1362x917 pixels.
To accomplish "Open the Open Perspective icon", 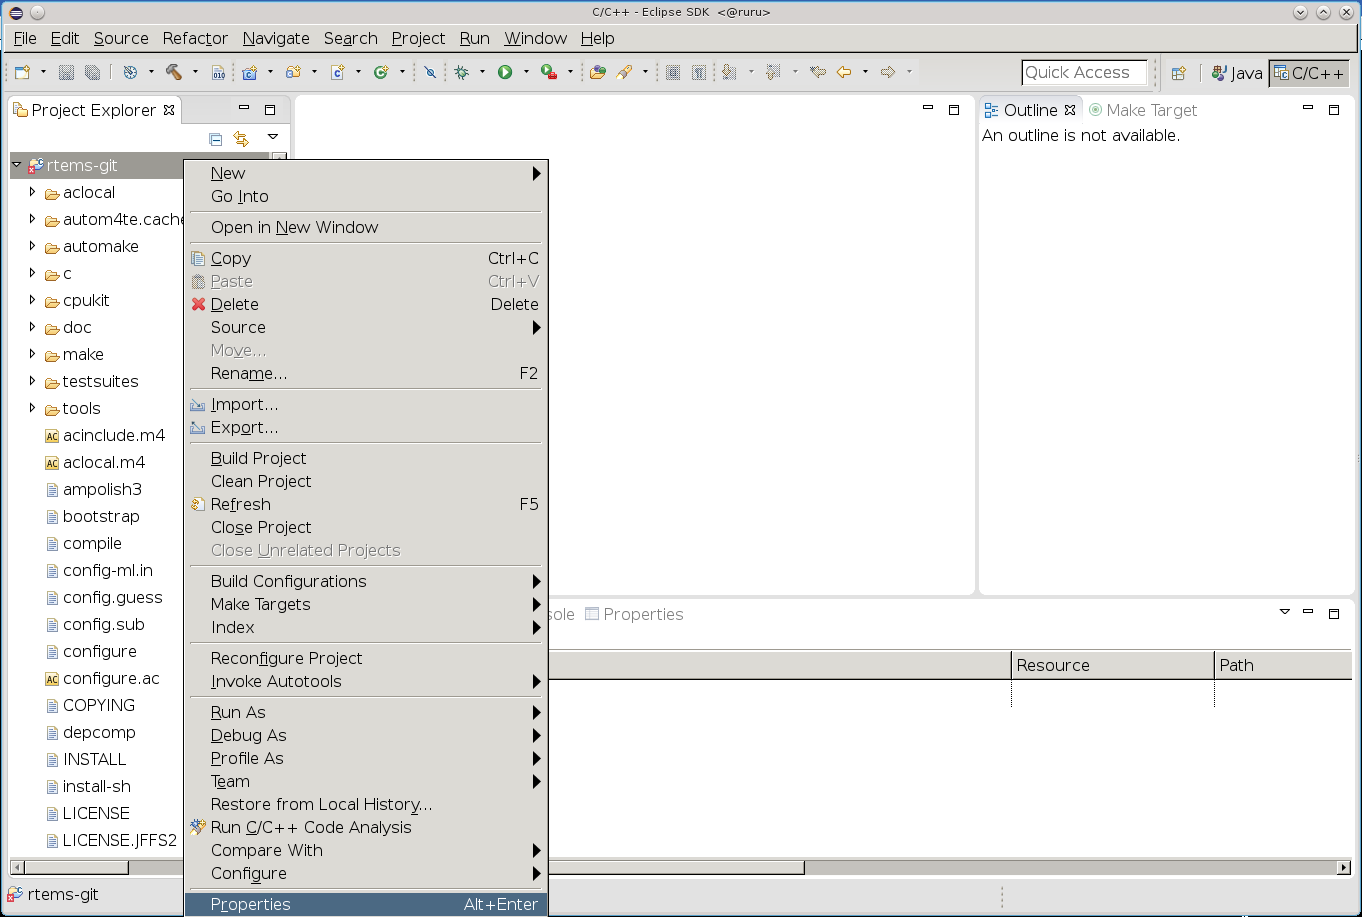I will click(1179, 73).
